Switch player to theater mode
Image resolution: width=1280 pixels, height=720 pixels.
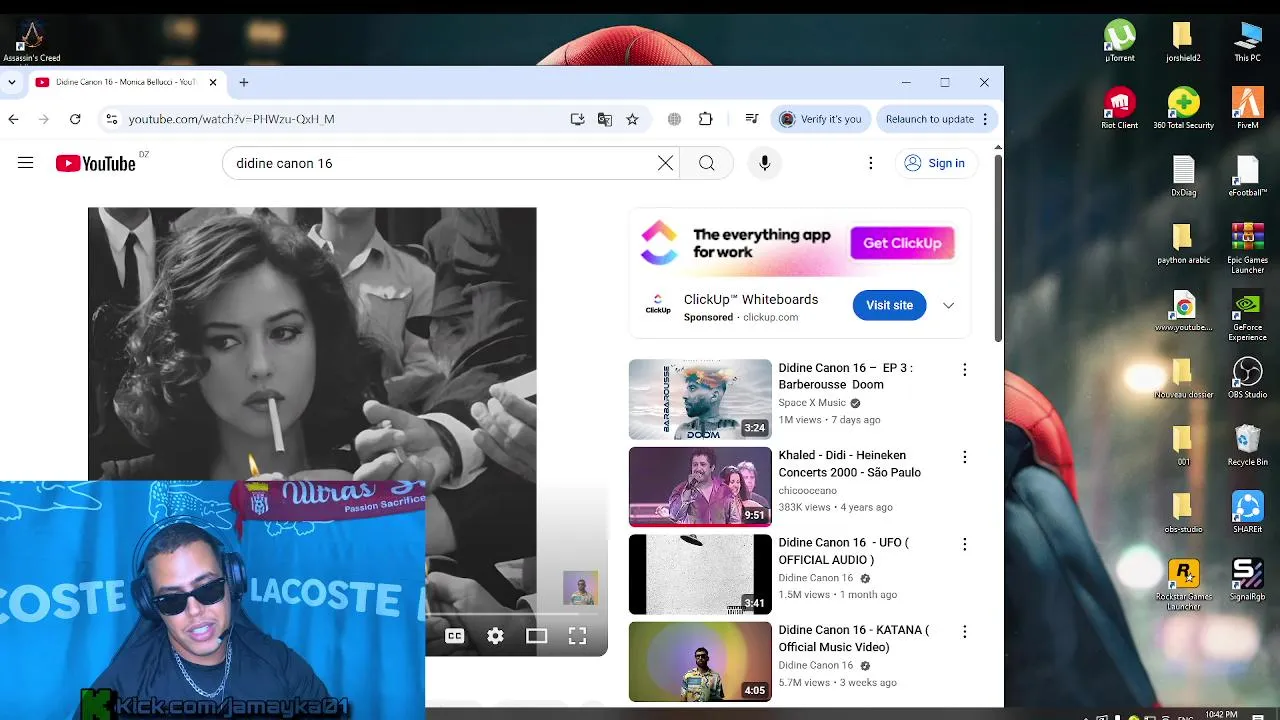click(x=537, y=636)
